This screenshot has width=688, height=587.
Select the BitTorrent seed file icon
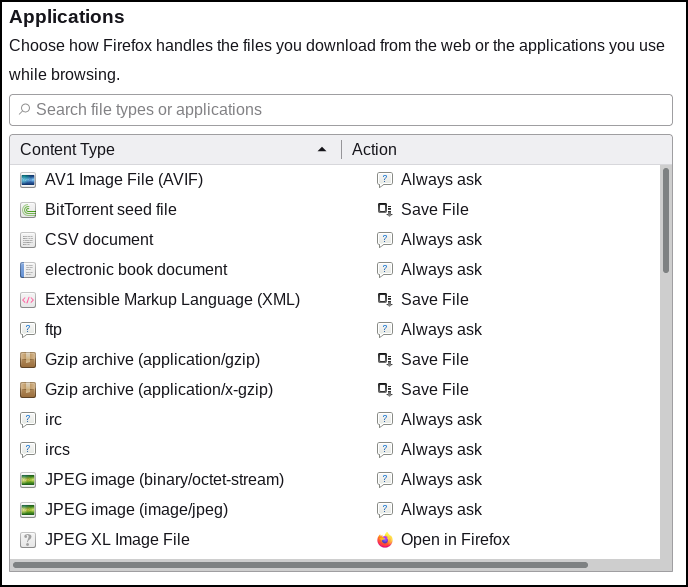[28, 210]
